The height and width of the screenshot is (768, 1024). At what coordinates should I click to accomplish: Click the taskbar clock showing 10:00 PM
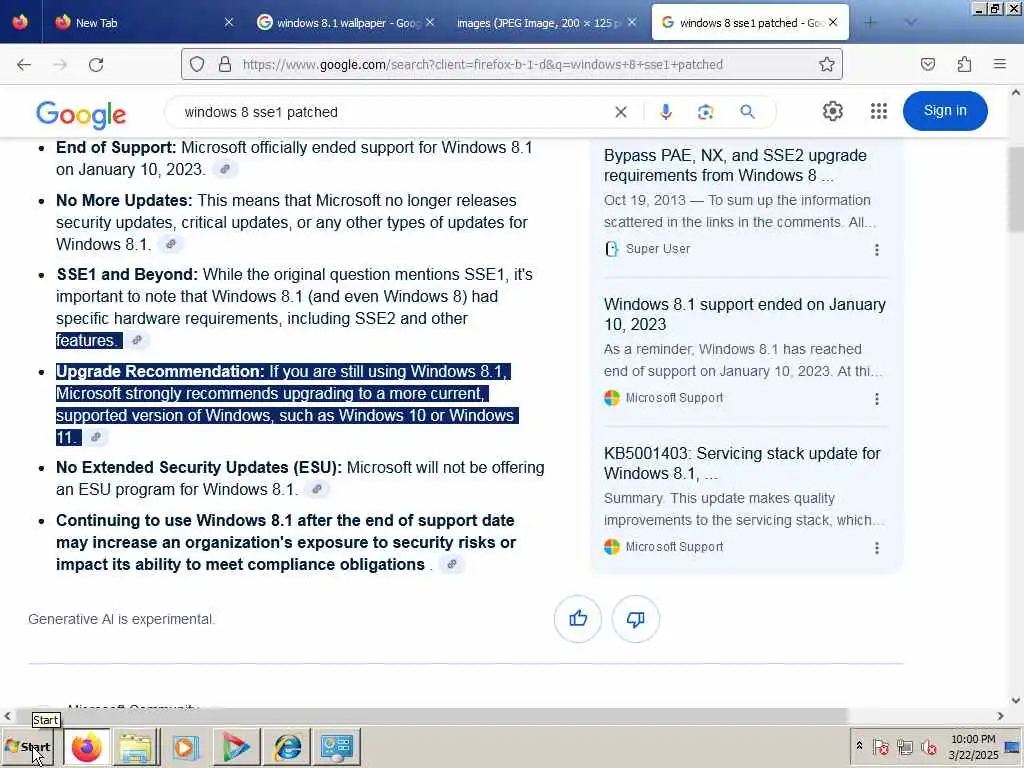tap(973, 747)
